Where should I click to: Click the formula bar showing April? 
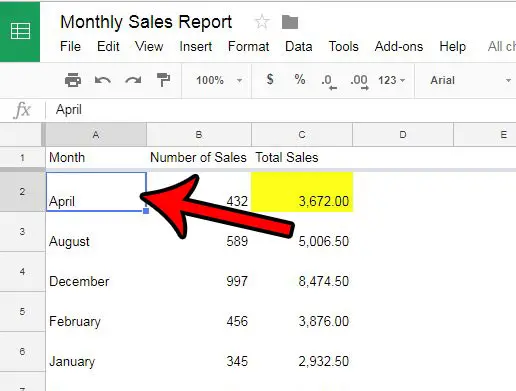pyautogui.click(x=280, y=110)
